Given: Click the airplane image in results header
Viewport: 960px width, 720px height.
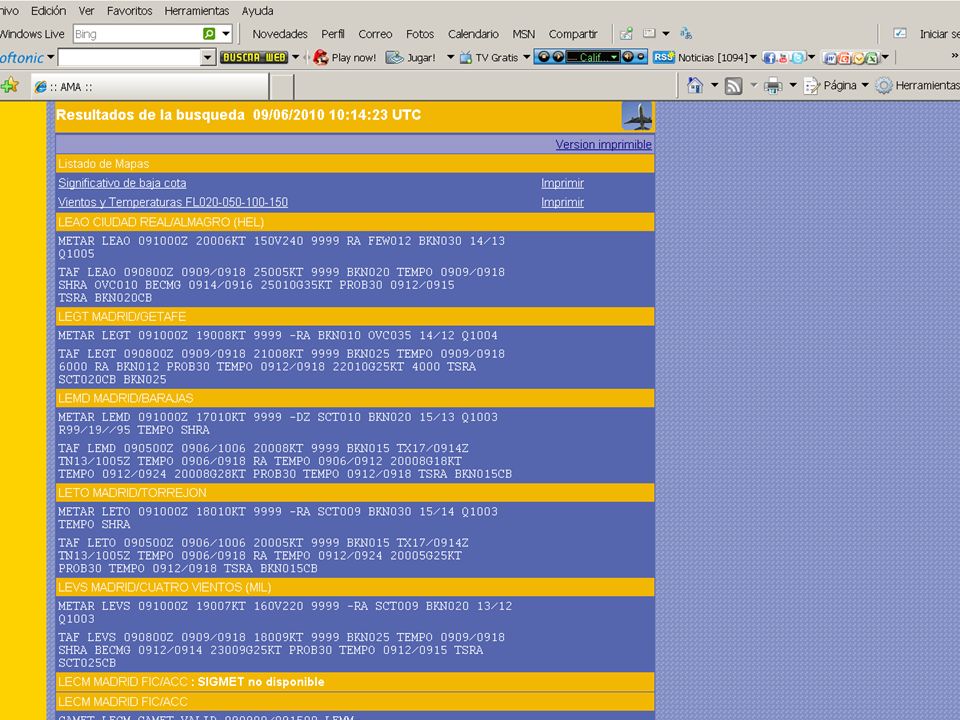Looking at the screenshot, I should point(637,116).
